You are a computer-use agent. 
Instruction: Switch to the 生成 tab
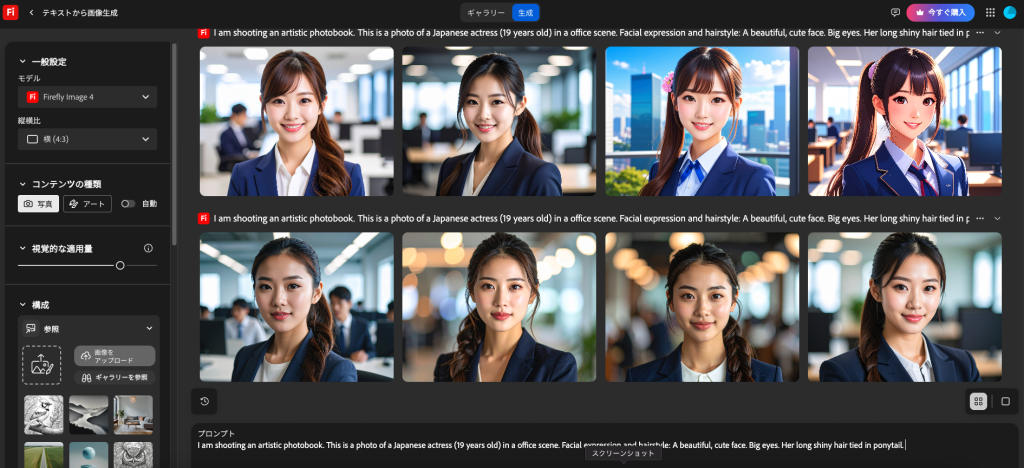[526, 12]
